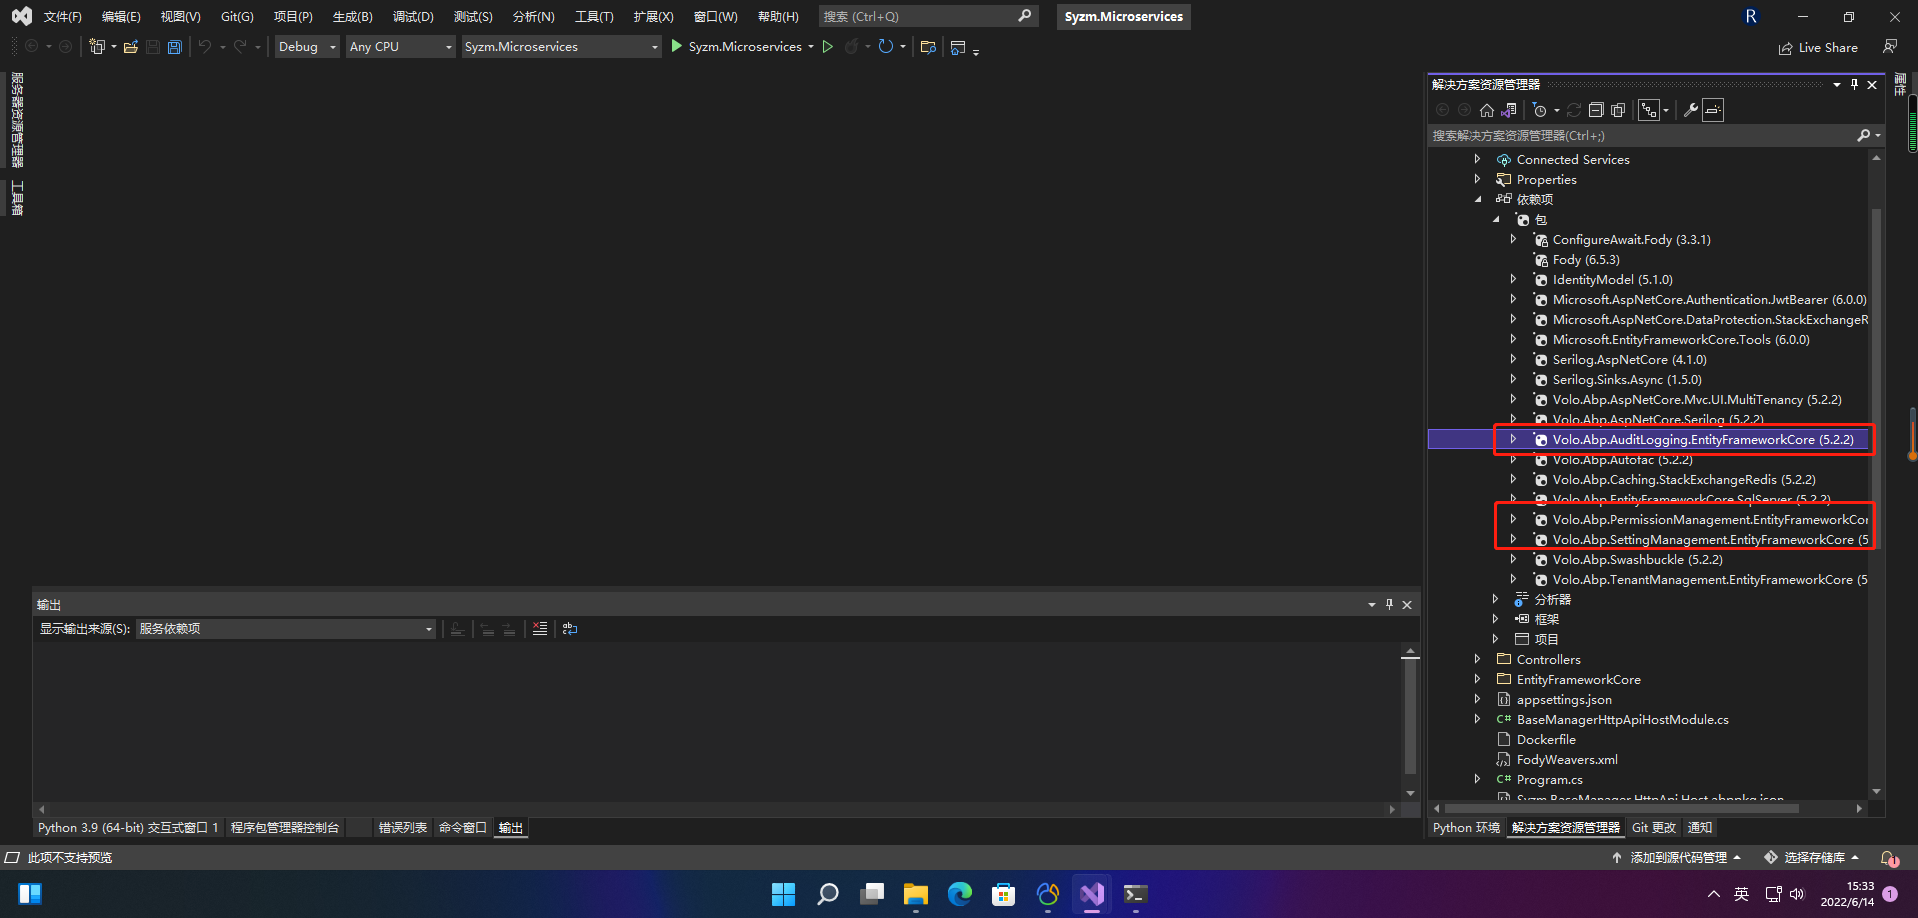This screenshot has width=1918, height=918.
Task: Collapse the 包 packages node
Action: coord(1495,219)
